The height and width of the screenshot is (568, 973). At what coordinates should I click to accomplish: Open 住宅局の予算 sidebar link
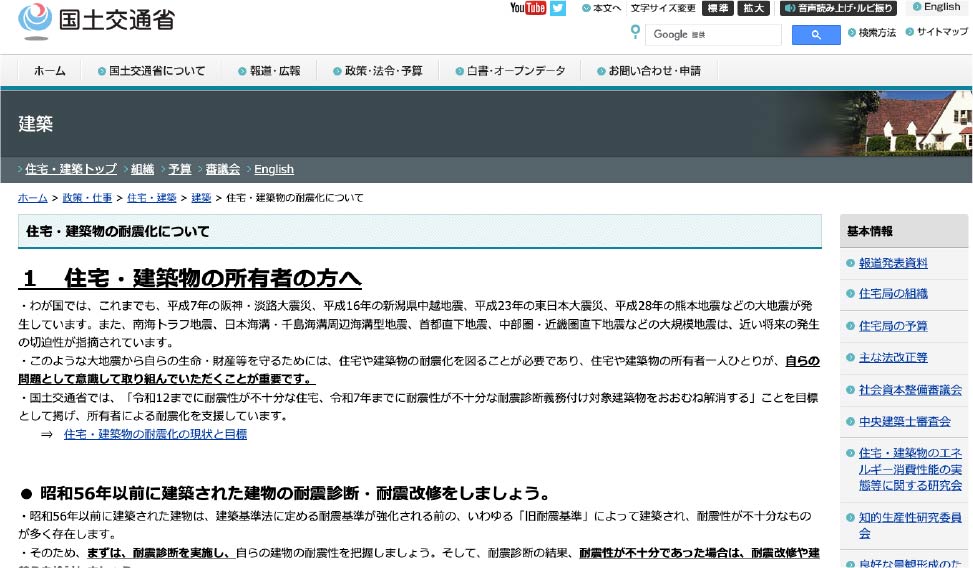pos(893,326)
